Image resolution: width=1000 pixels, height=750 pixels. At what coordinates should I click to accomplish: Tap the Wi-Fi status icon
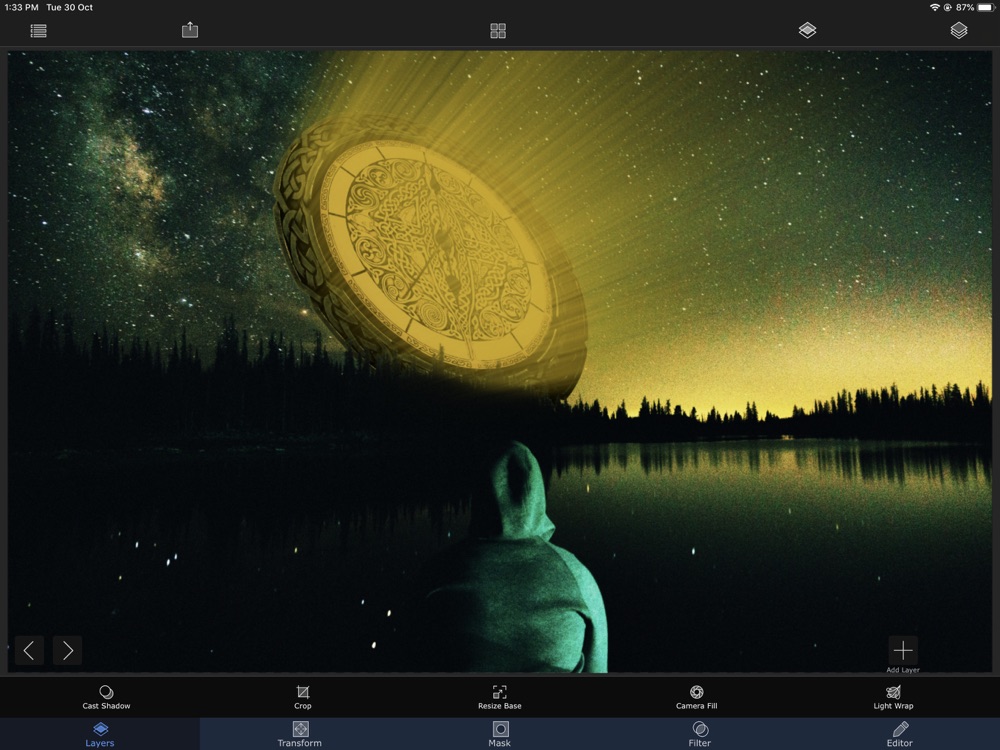tap(935, 8)
